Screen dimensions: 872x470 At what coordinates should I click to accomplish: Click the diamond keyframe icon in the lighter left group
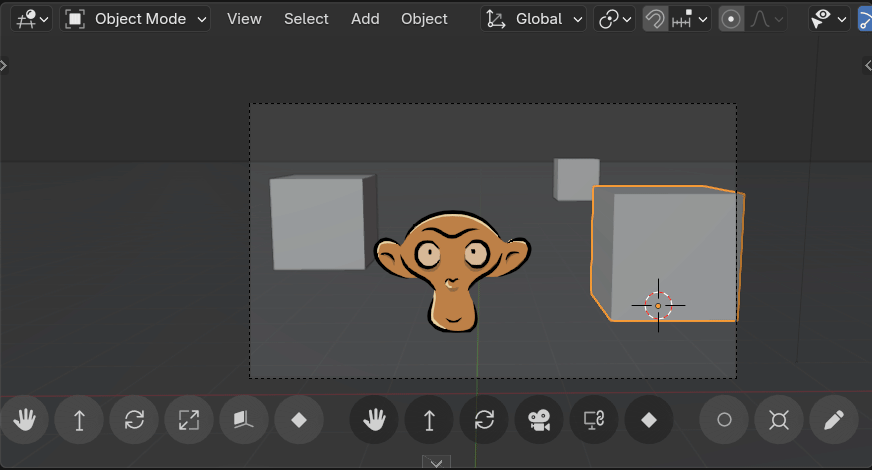pyautogui.click(x=299, y=419)
